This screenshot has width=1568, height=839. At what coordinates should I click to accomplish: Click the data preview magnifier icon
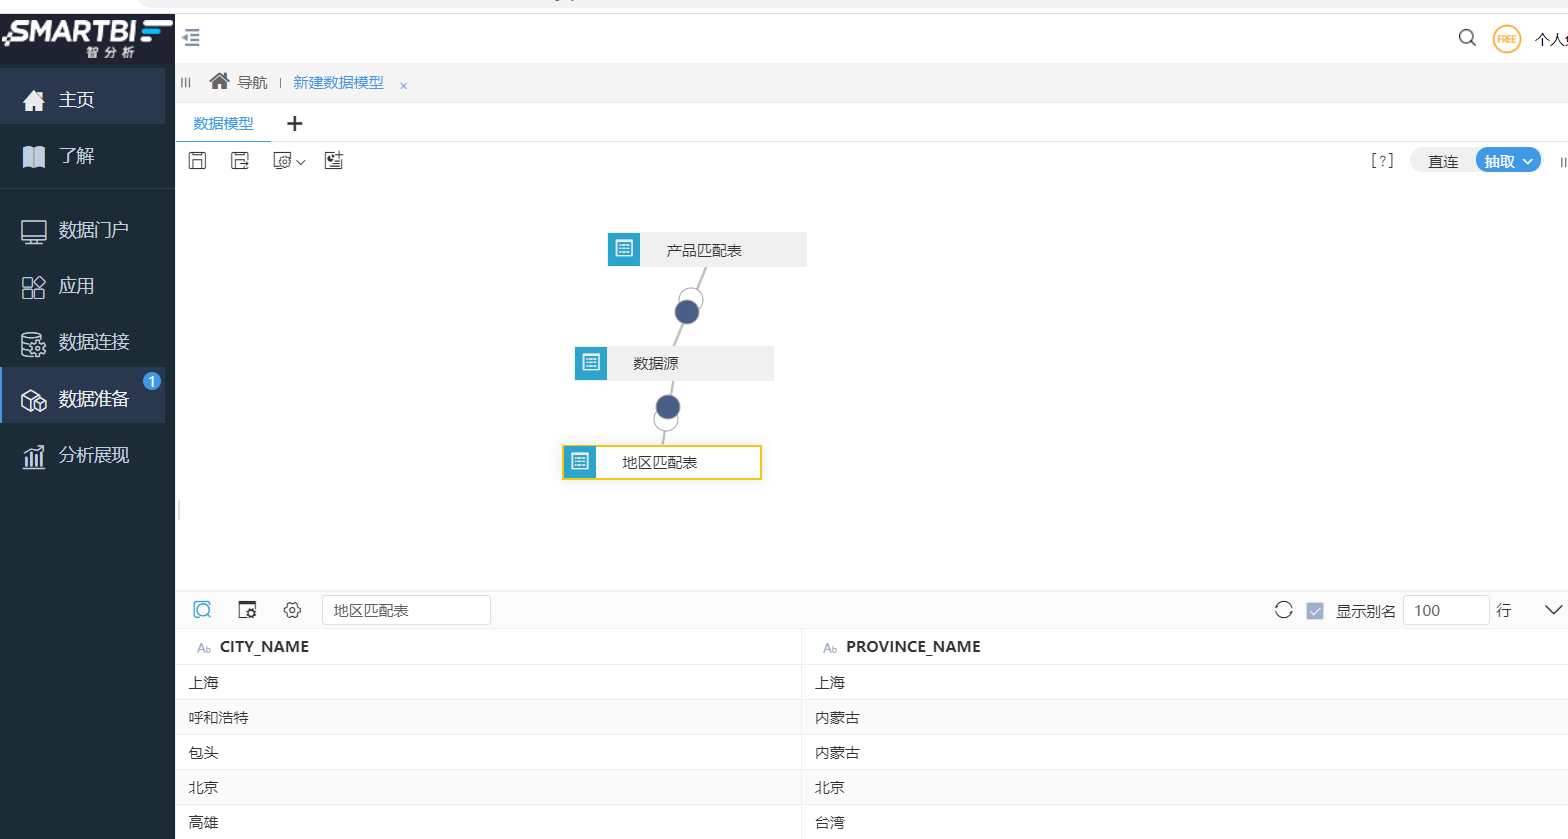point(203,610)
